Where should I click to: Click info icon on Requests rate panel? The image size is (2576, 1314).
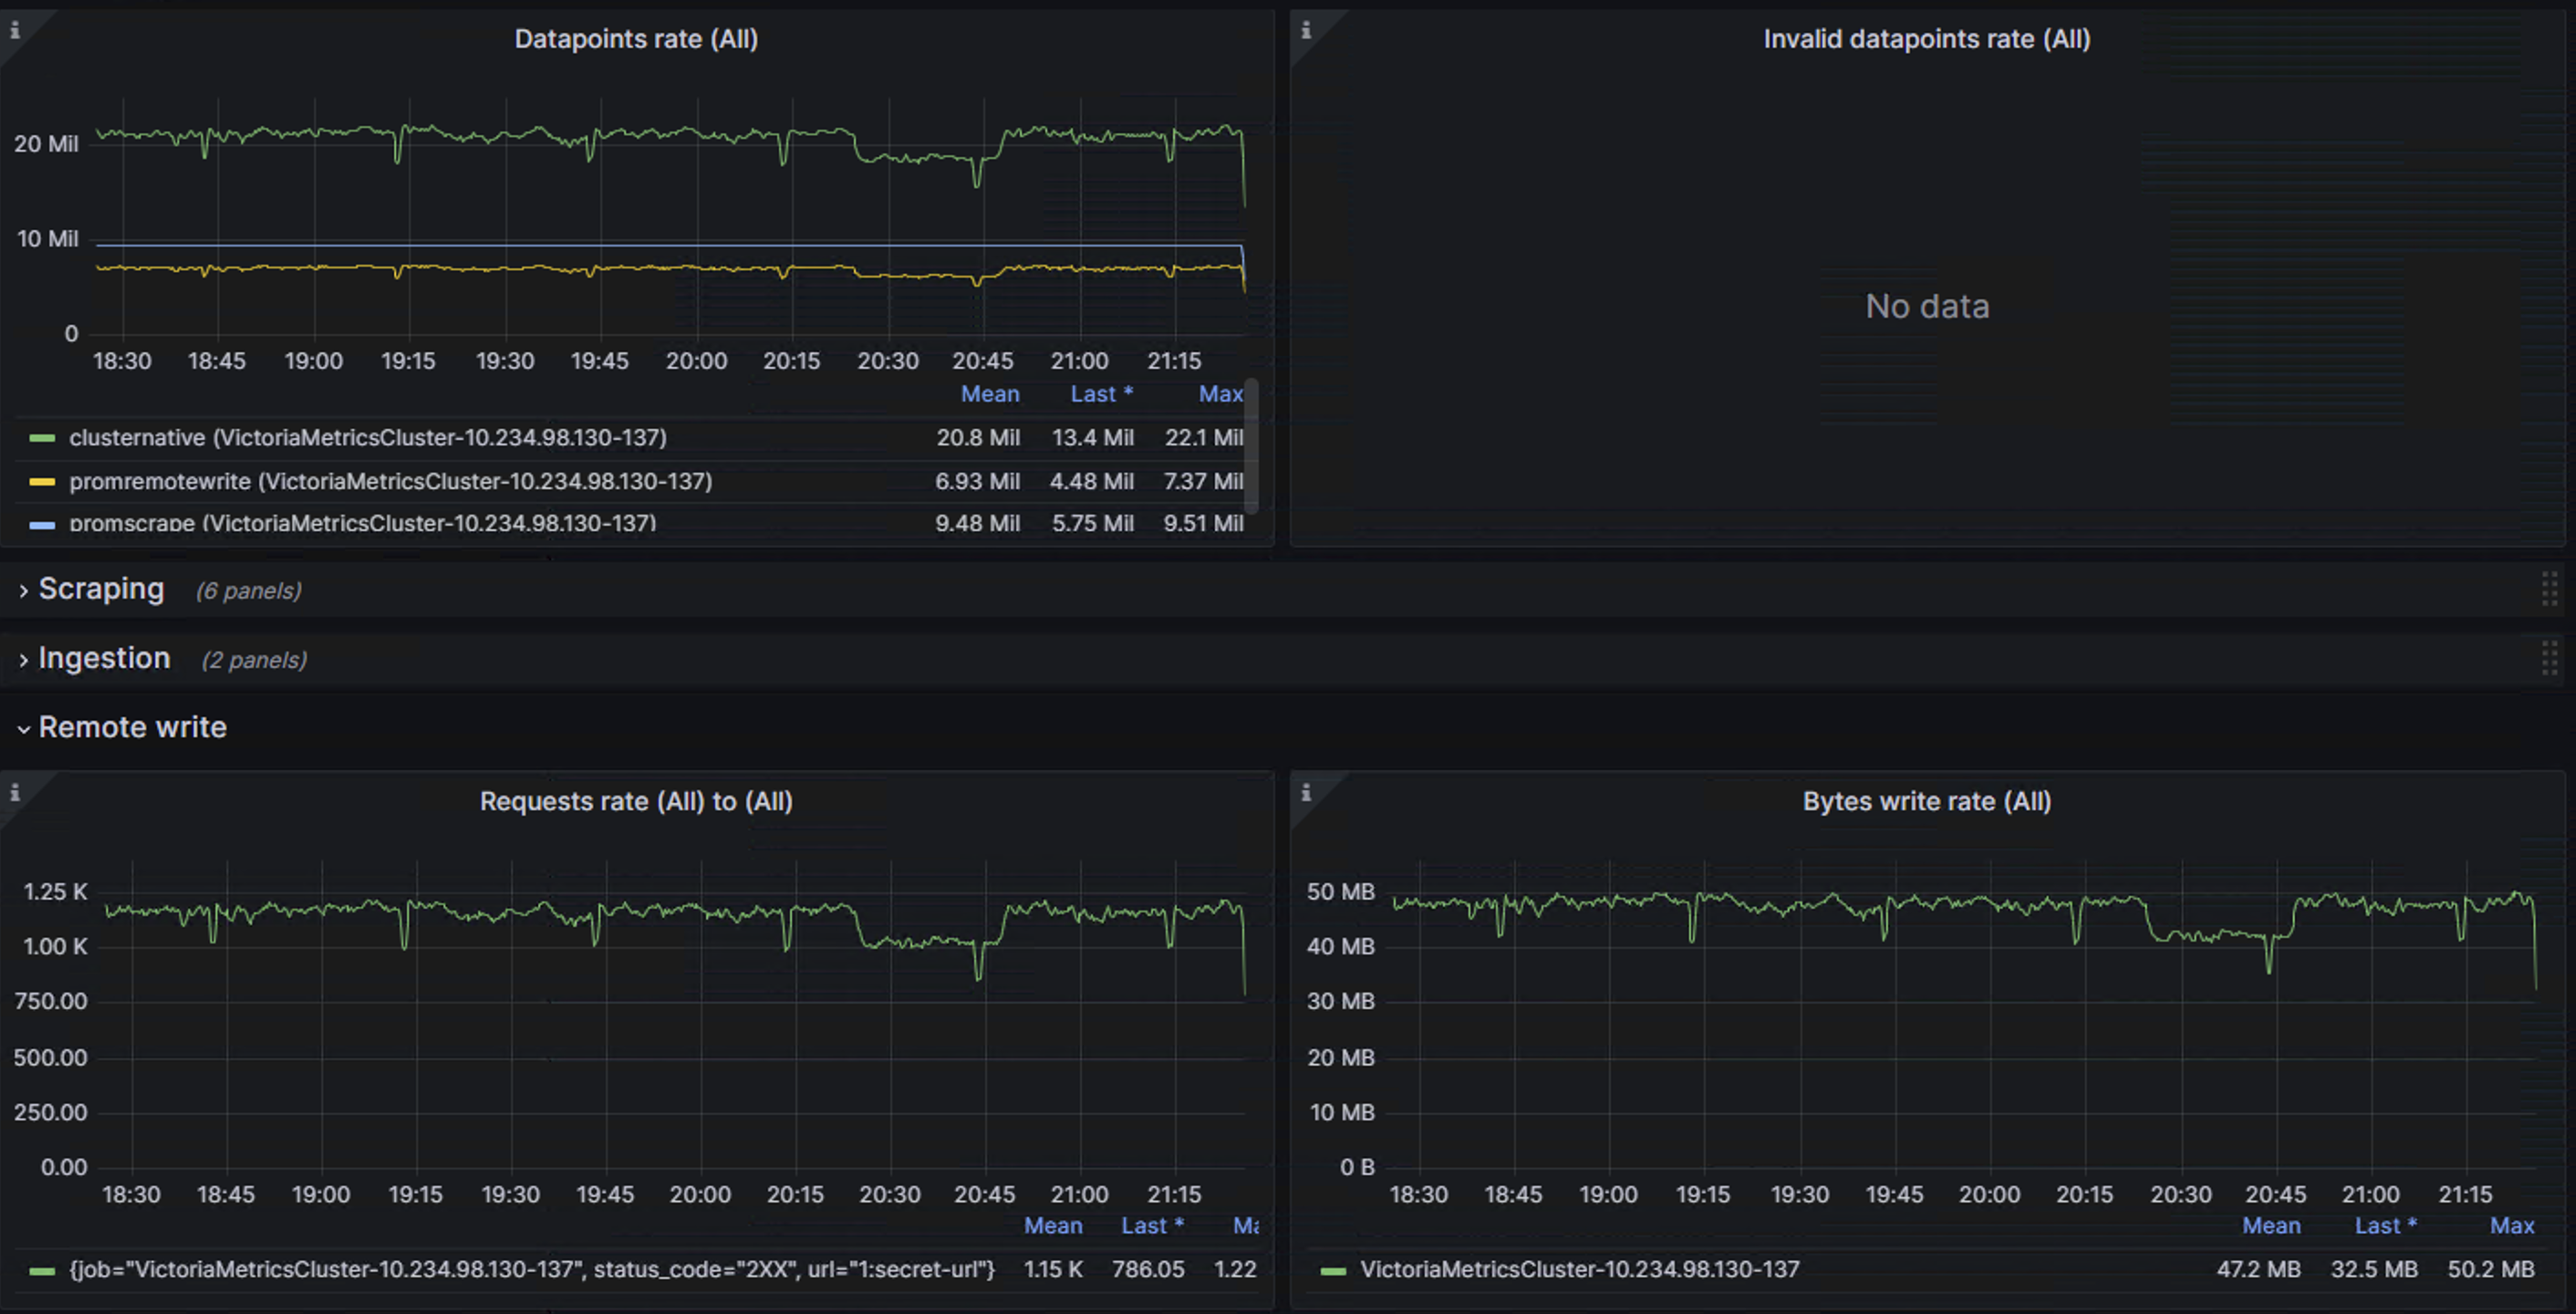click(x=15, y=792)
